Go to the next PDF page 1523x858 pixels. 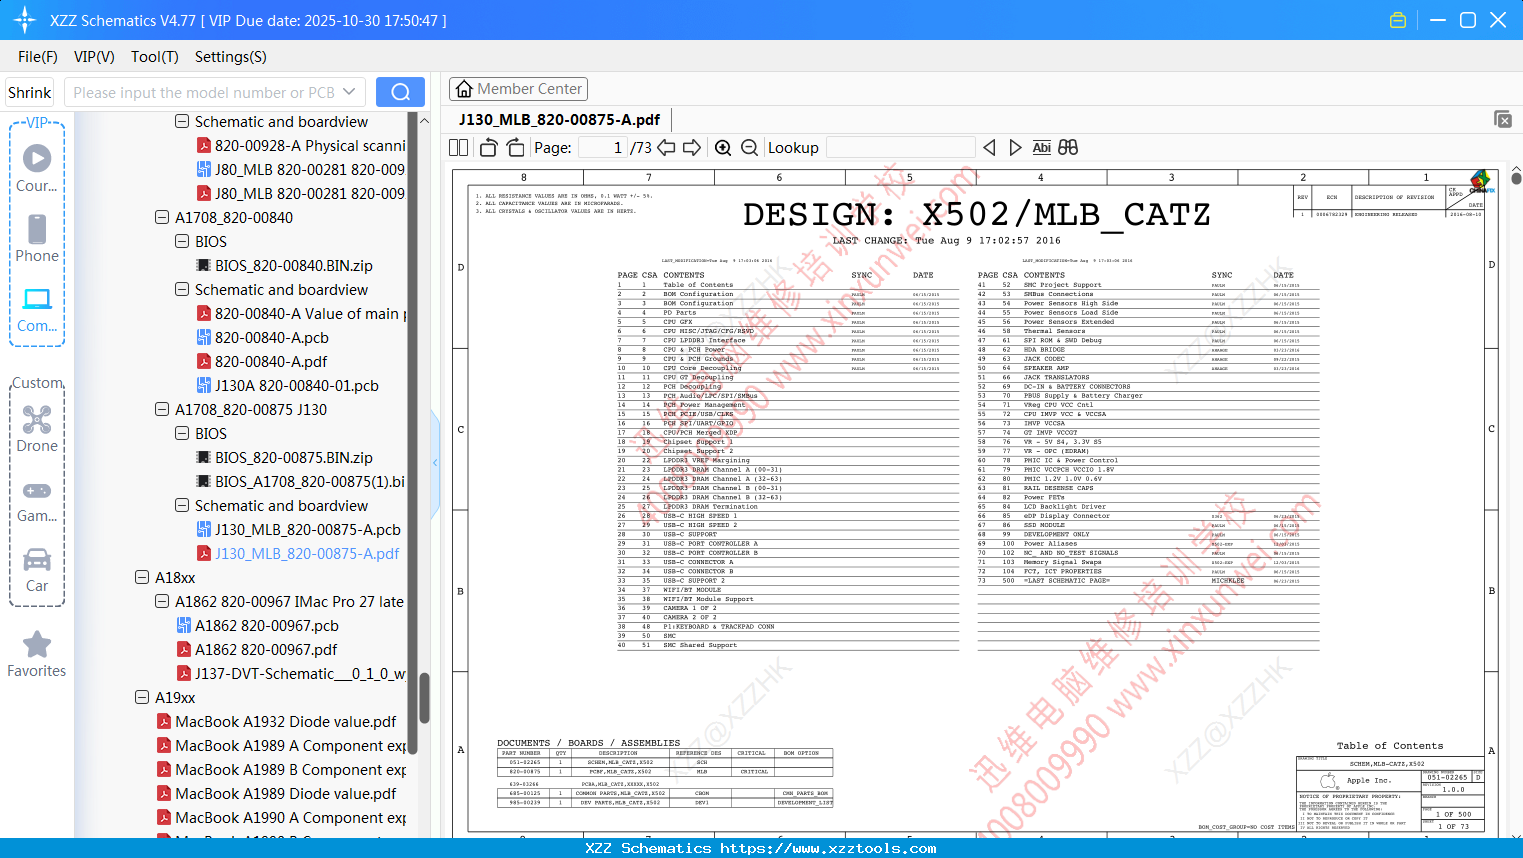click(692, 148)
